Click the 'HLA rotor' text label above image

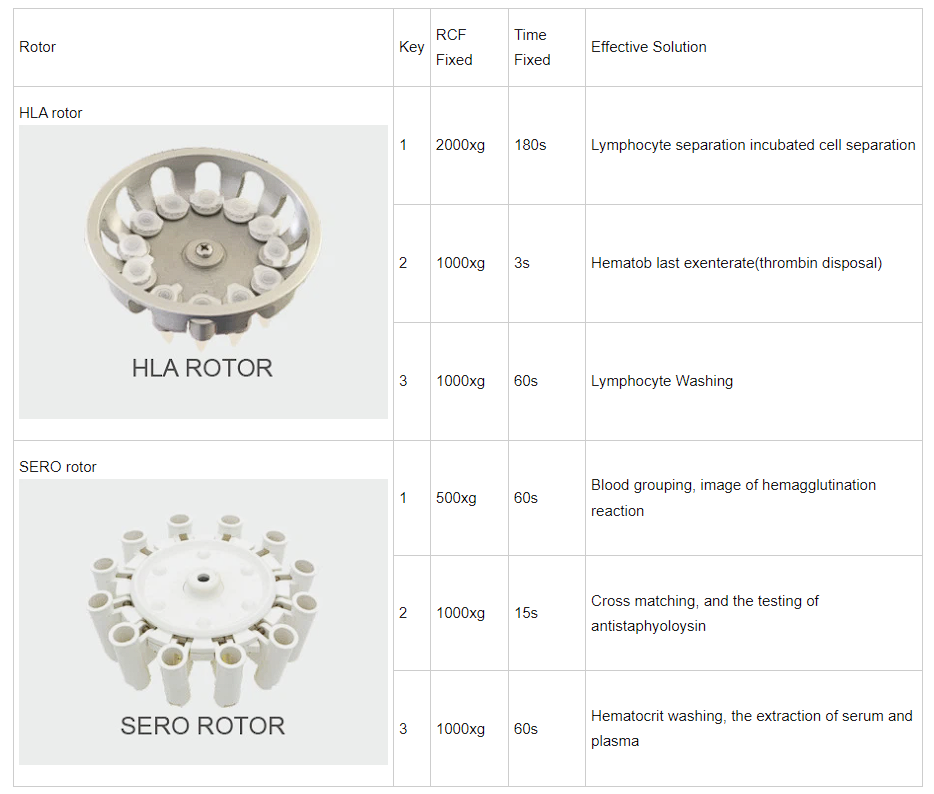[x=51, y=113]
